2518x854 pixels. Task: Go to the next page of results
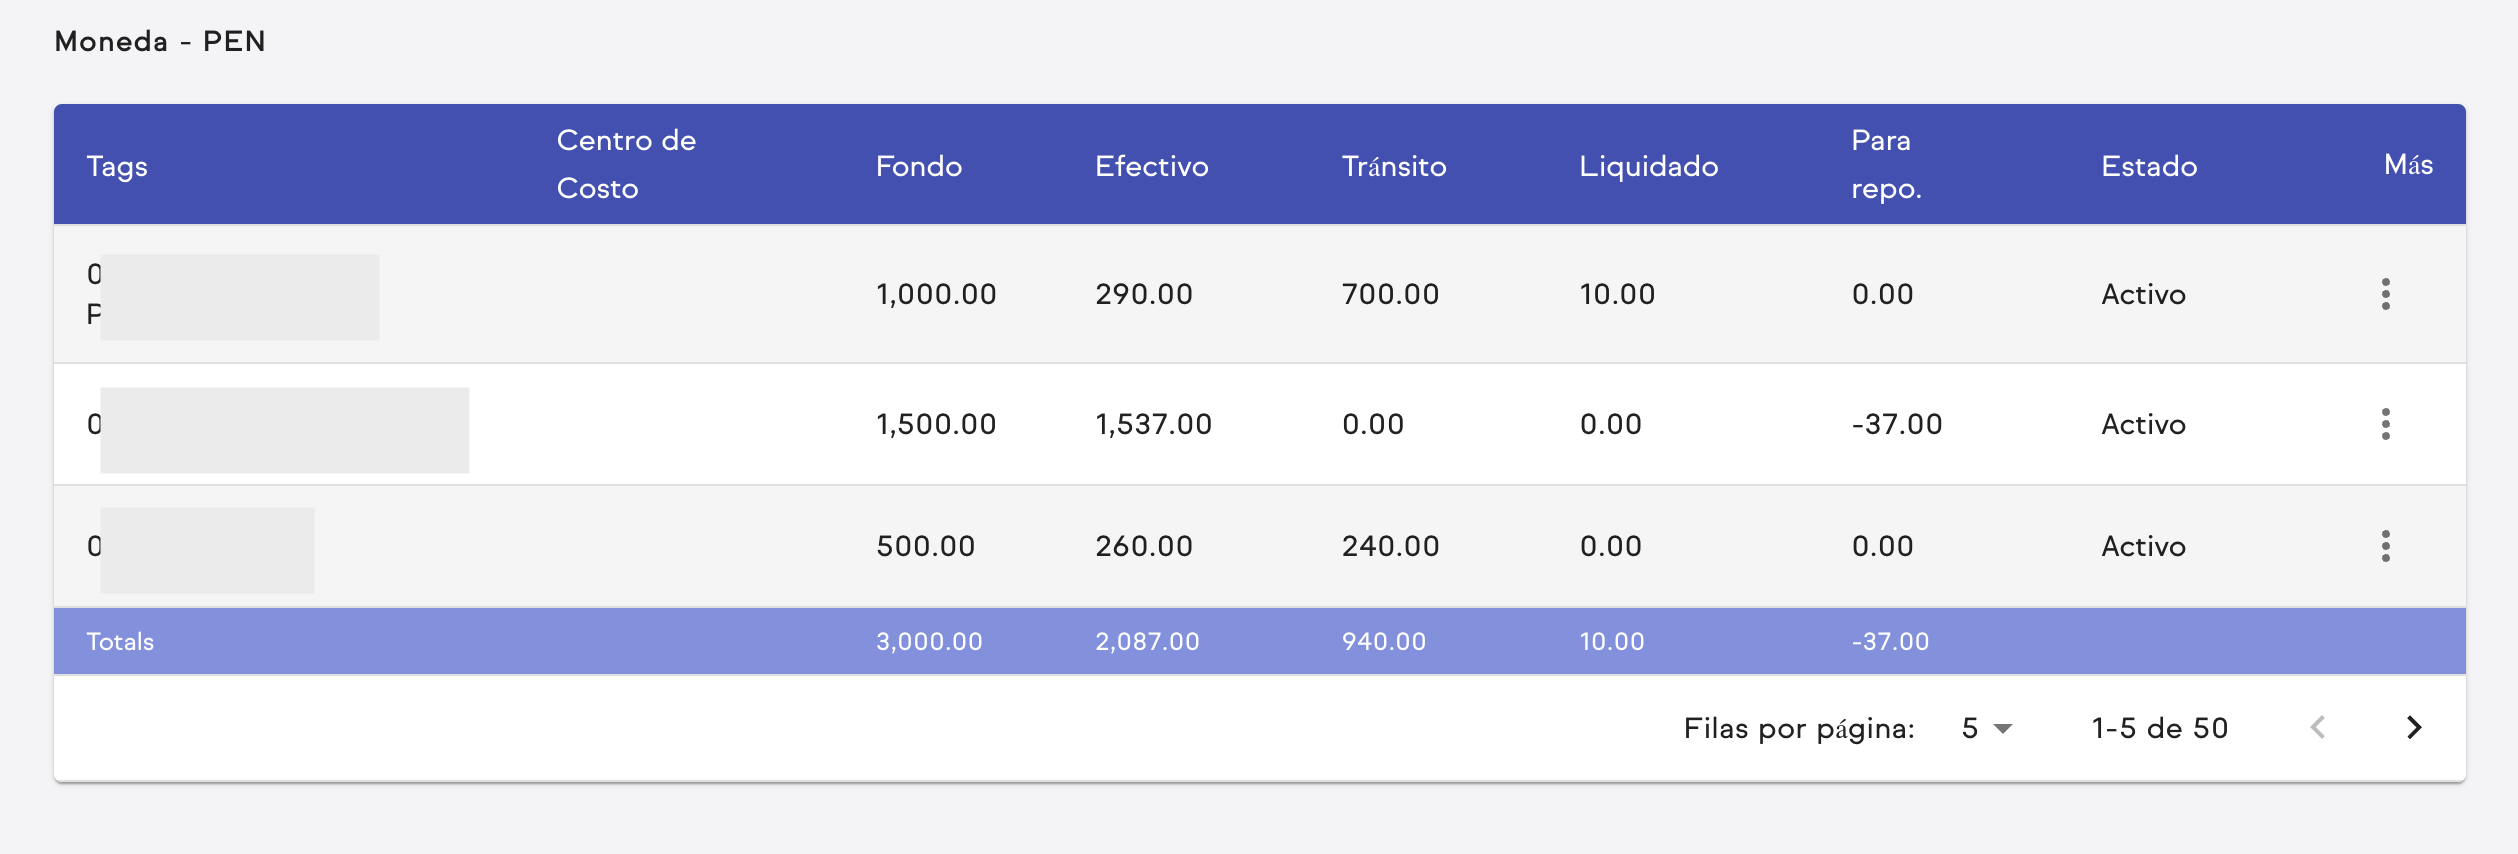[2414, 727]
